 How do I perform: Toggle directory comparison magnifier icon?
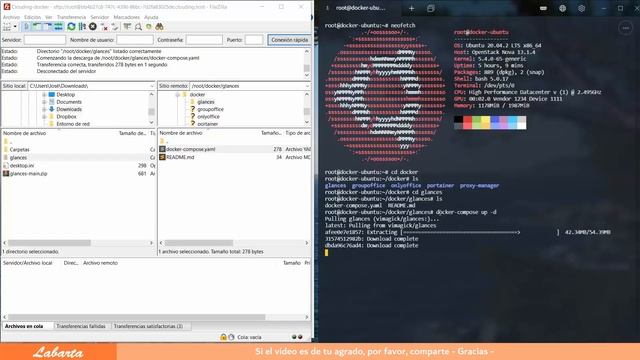pos(138,27)
